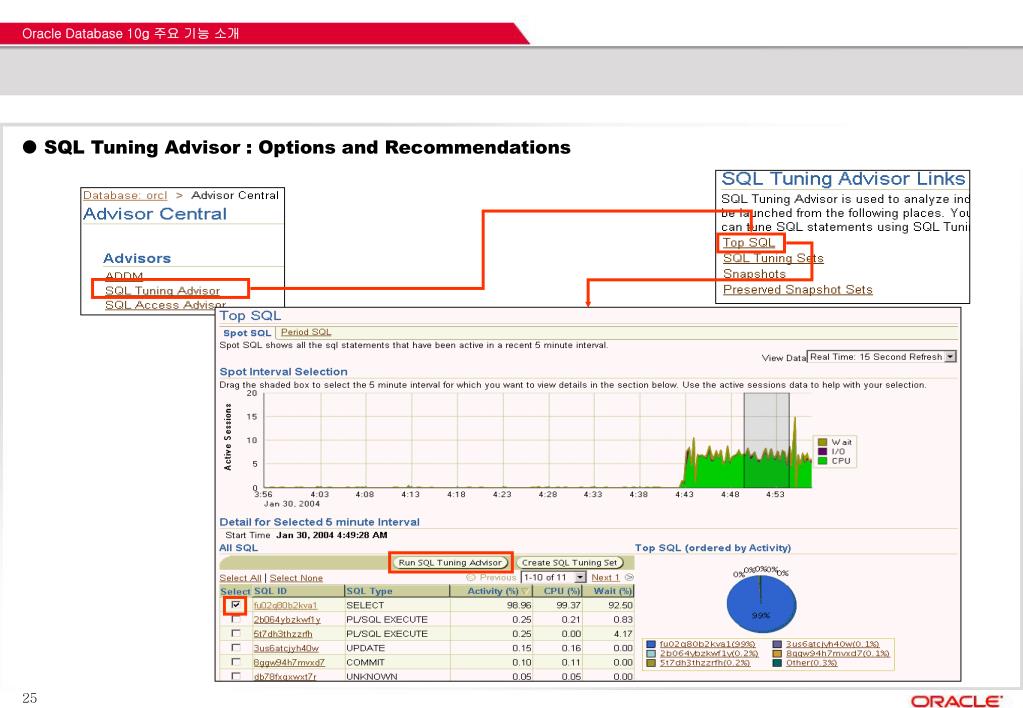Check the box for 5t7dh3thzzrfh row
The width and height of the screenshot is (1023, 708).
(236, 633)
